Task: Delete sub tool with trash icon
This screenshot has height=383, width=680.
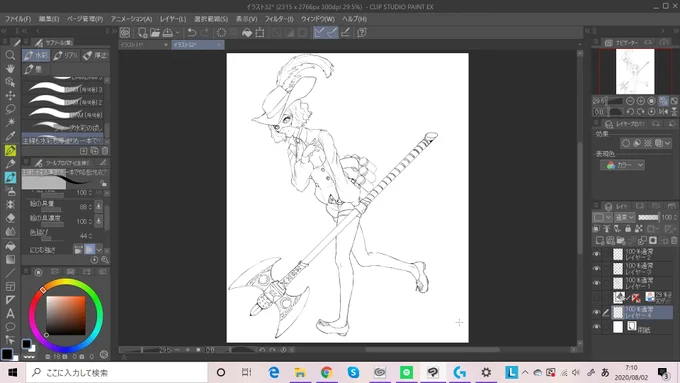Action: 105,151
